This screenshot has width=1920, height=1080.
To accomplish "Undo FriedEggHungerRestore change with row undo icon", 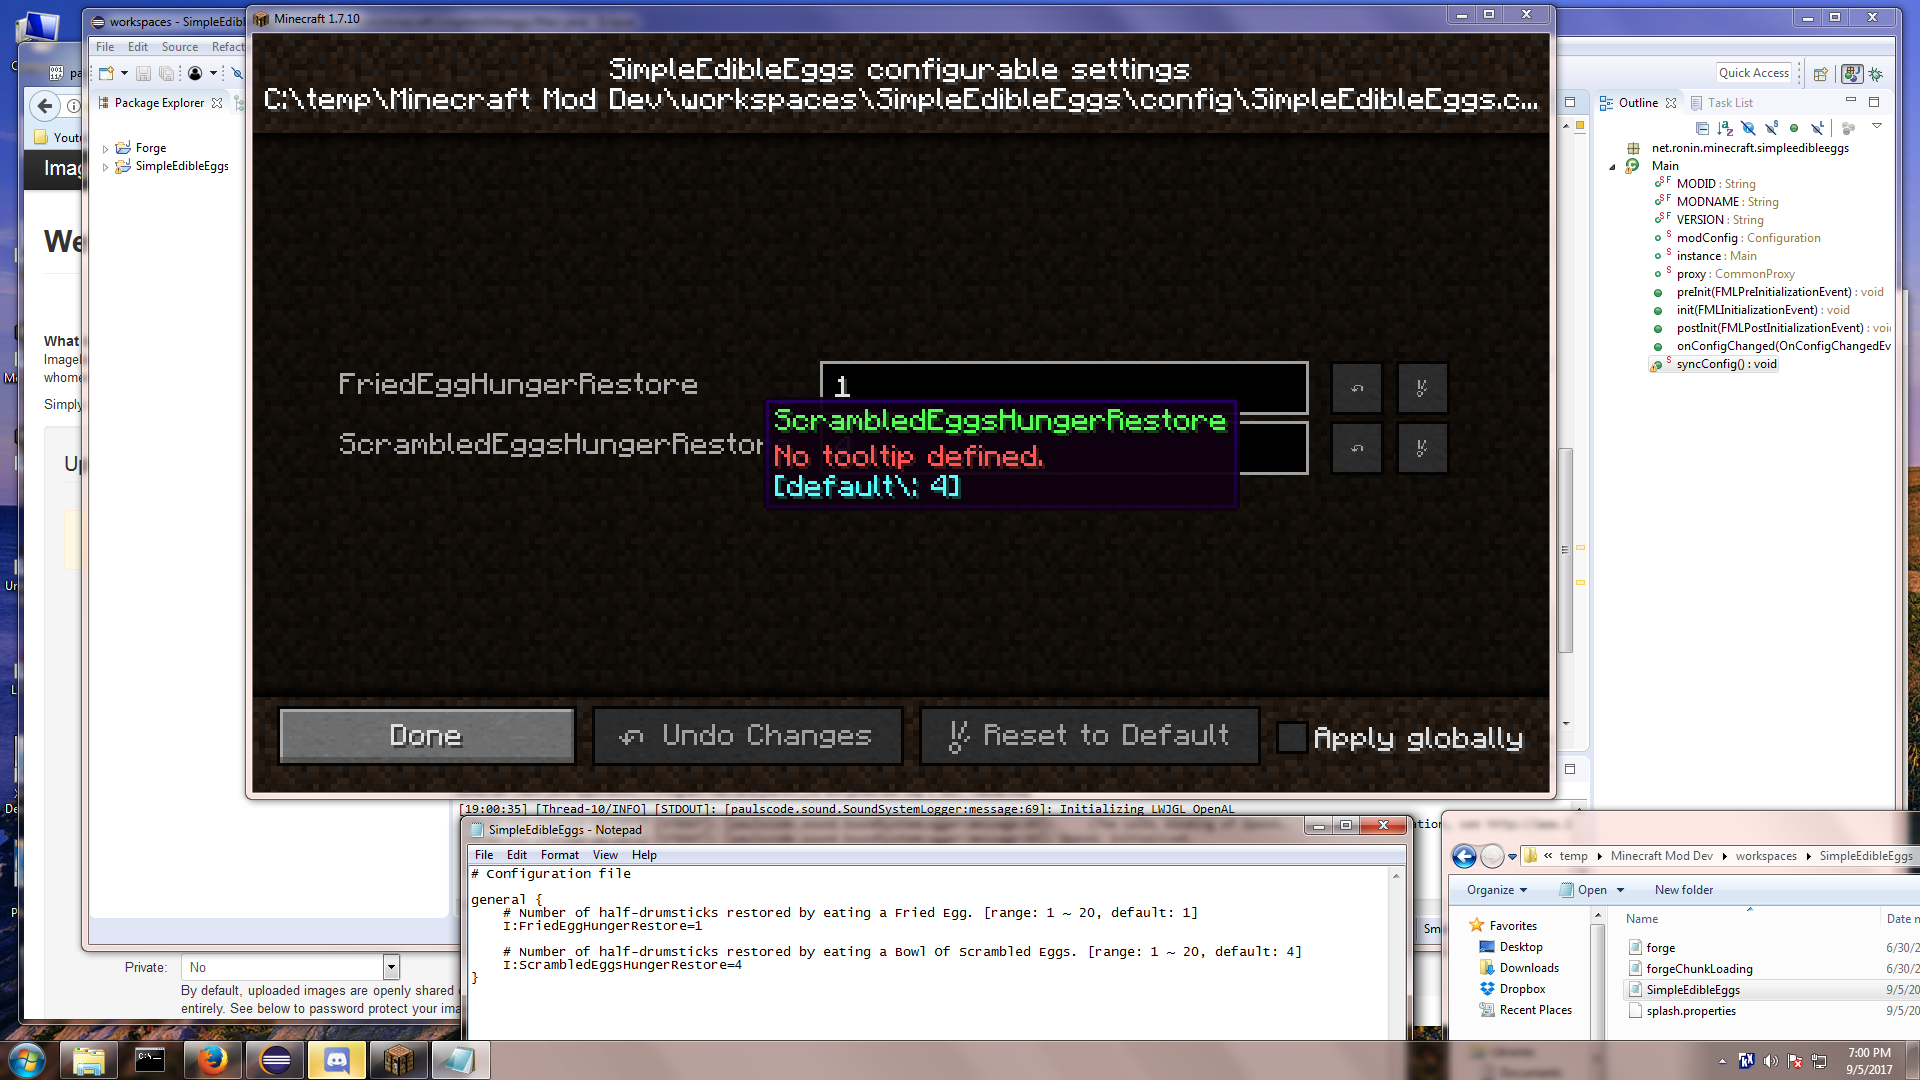I will pos(1357,388).
